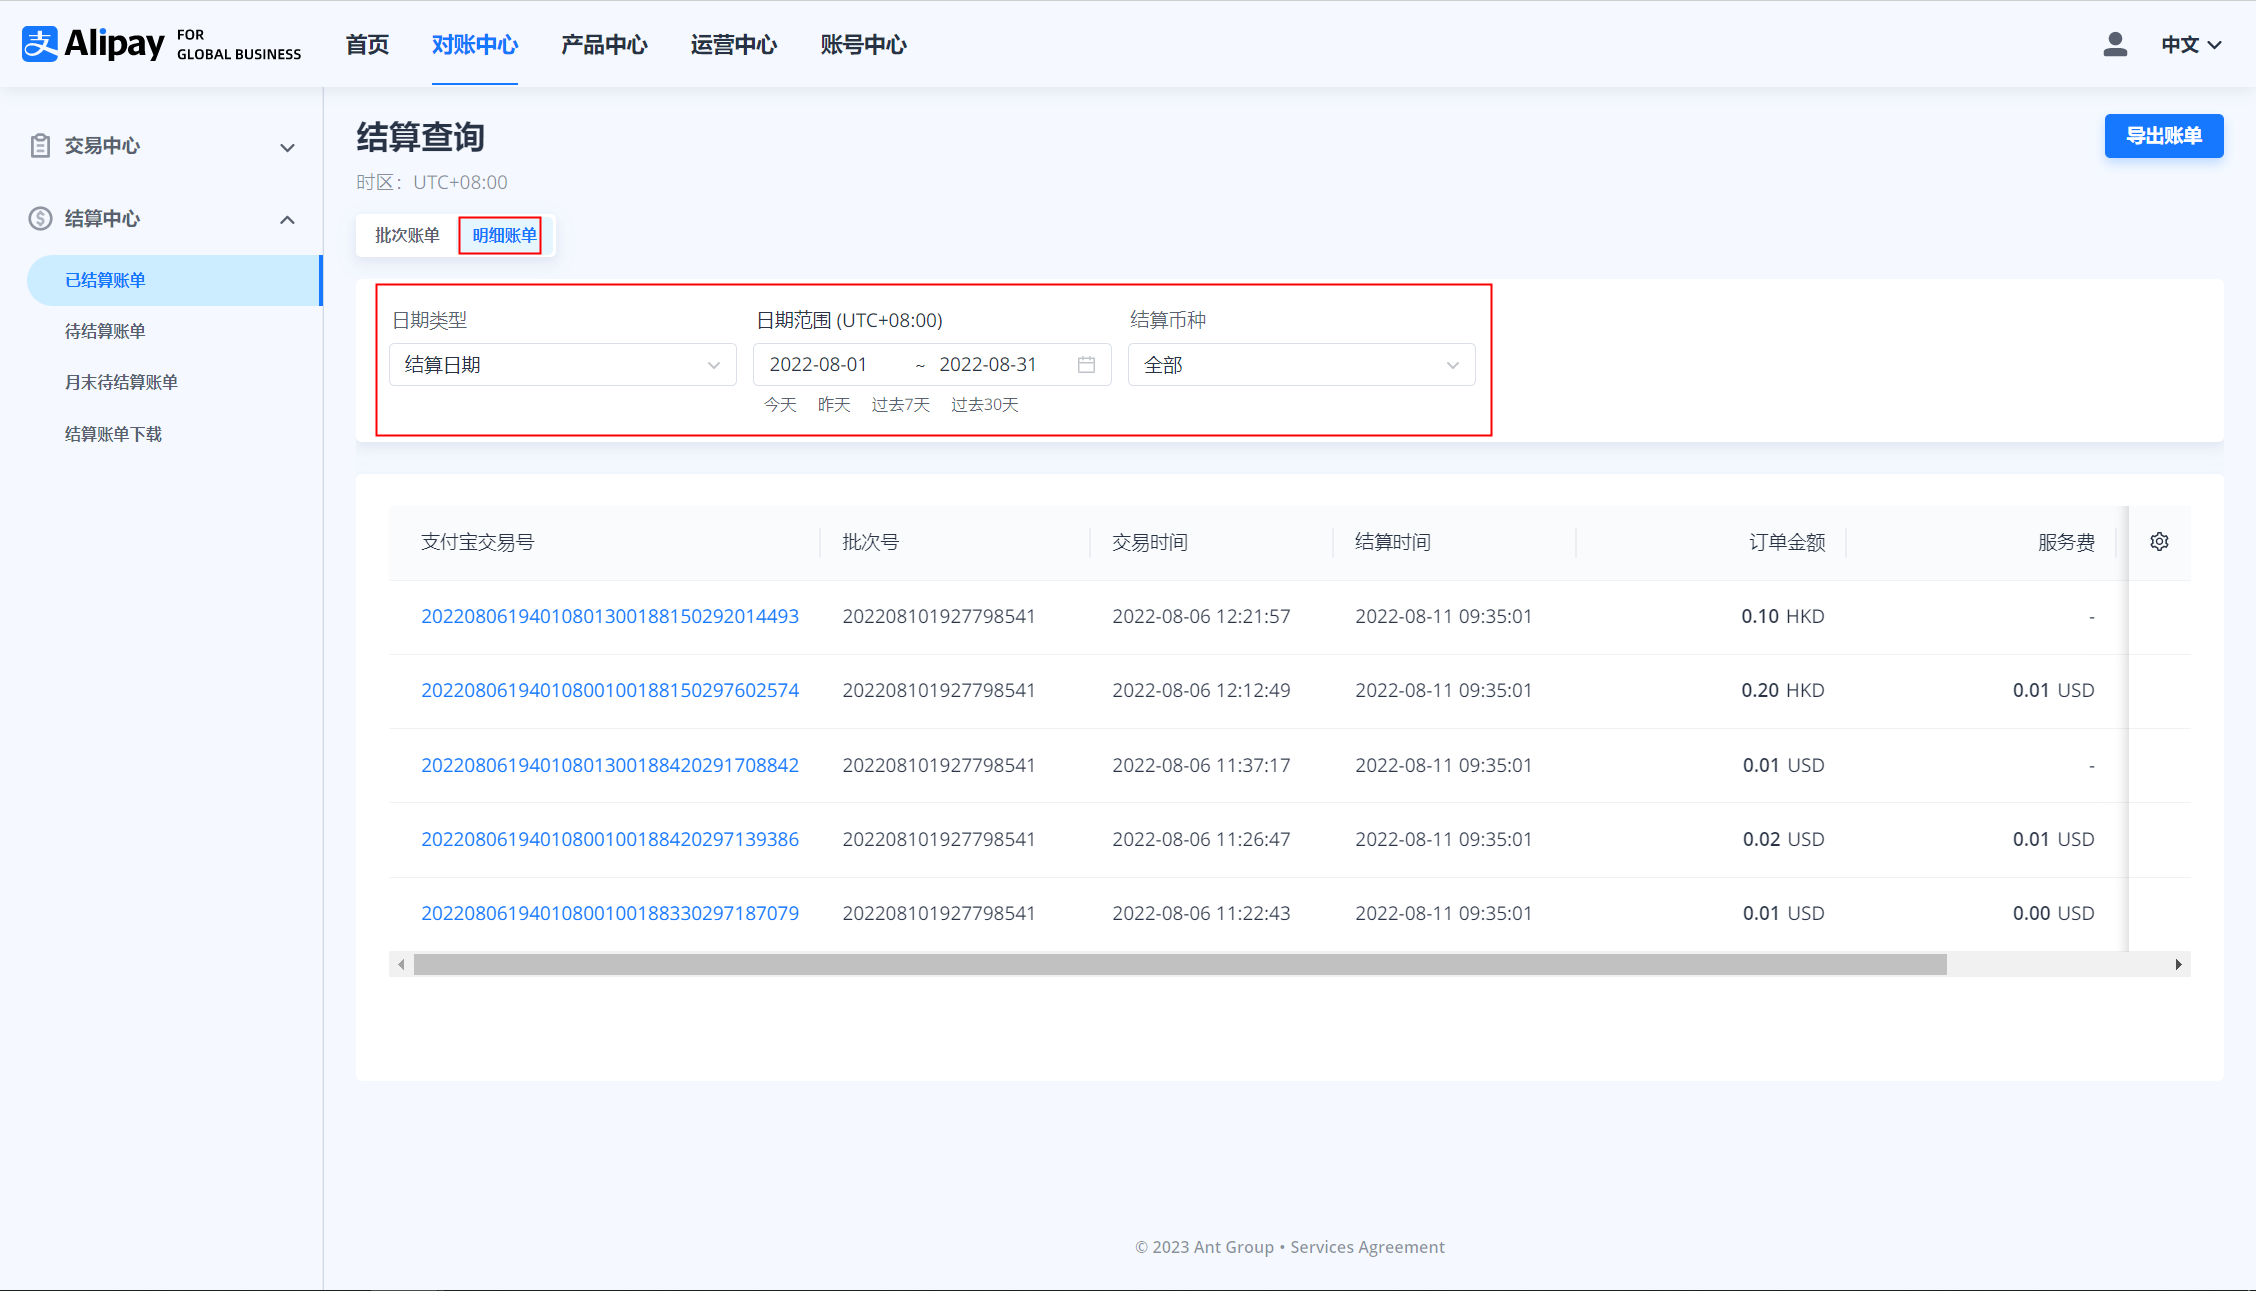The height and width of the screenshot is (1291, 2256).
Task: Open the 产品中心 top menu
Action: pyautogui.click(x=604, y=44)
